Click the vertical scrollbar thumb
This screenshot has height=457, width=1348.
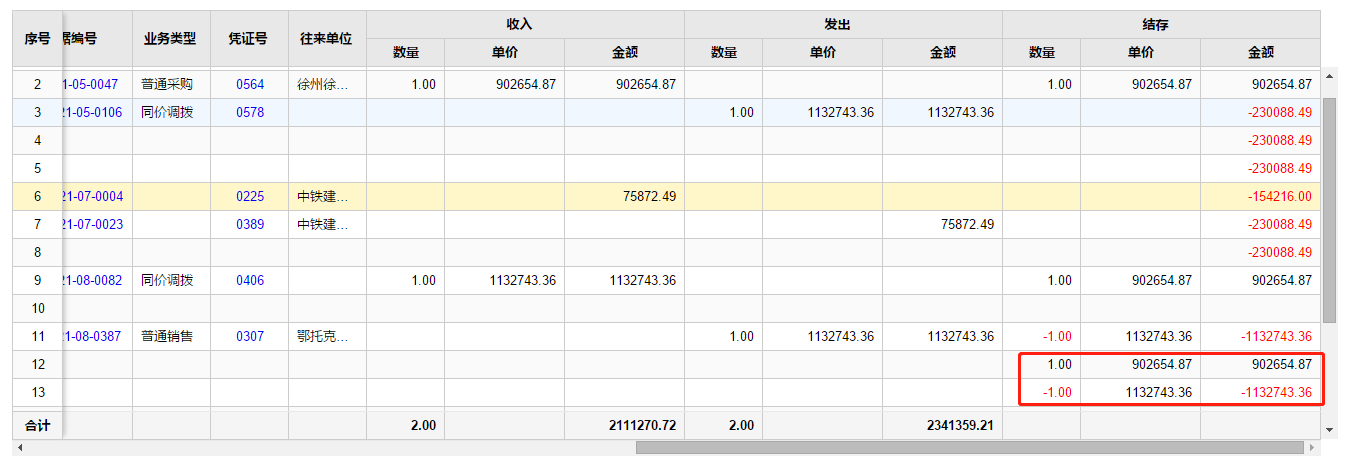click(x=1330, y=210)
